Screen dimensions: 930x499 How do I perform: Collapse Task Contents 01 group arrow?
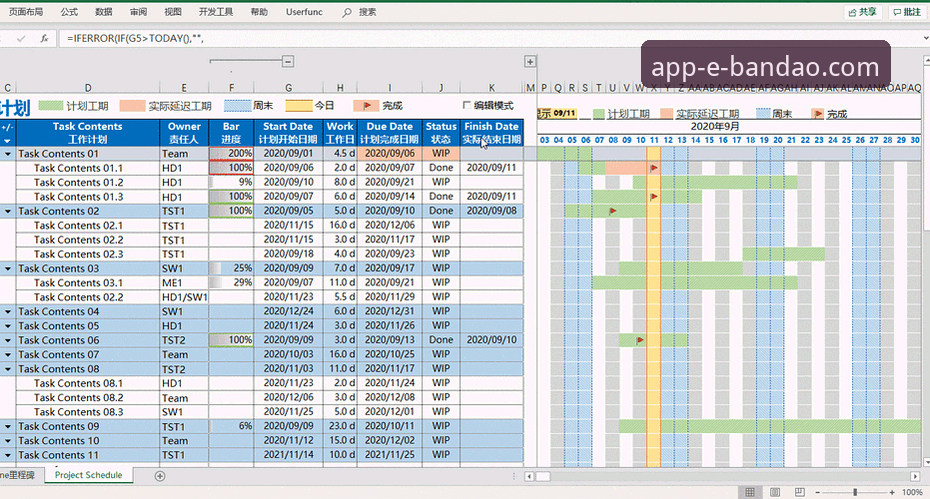[8, 154]
